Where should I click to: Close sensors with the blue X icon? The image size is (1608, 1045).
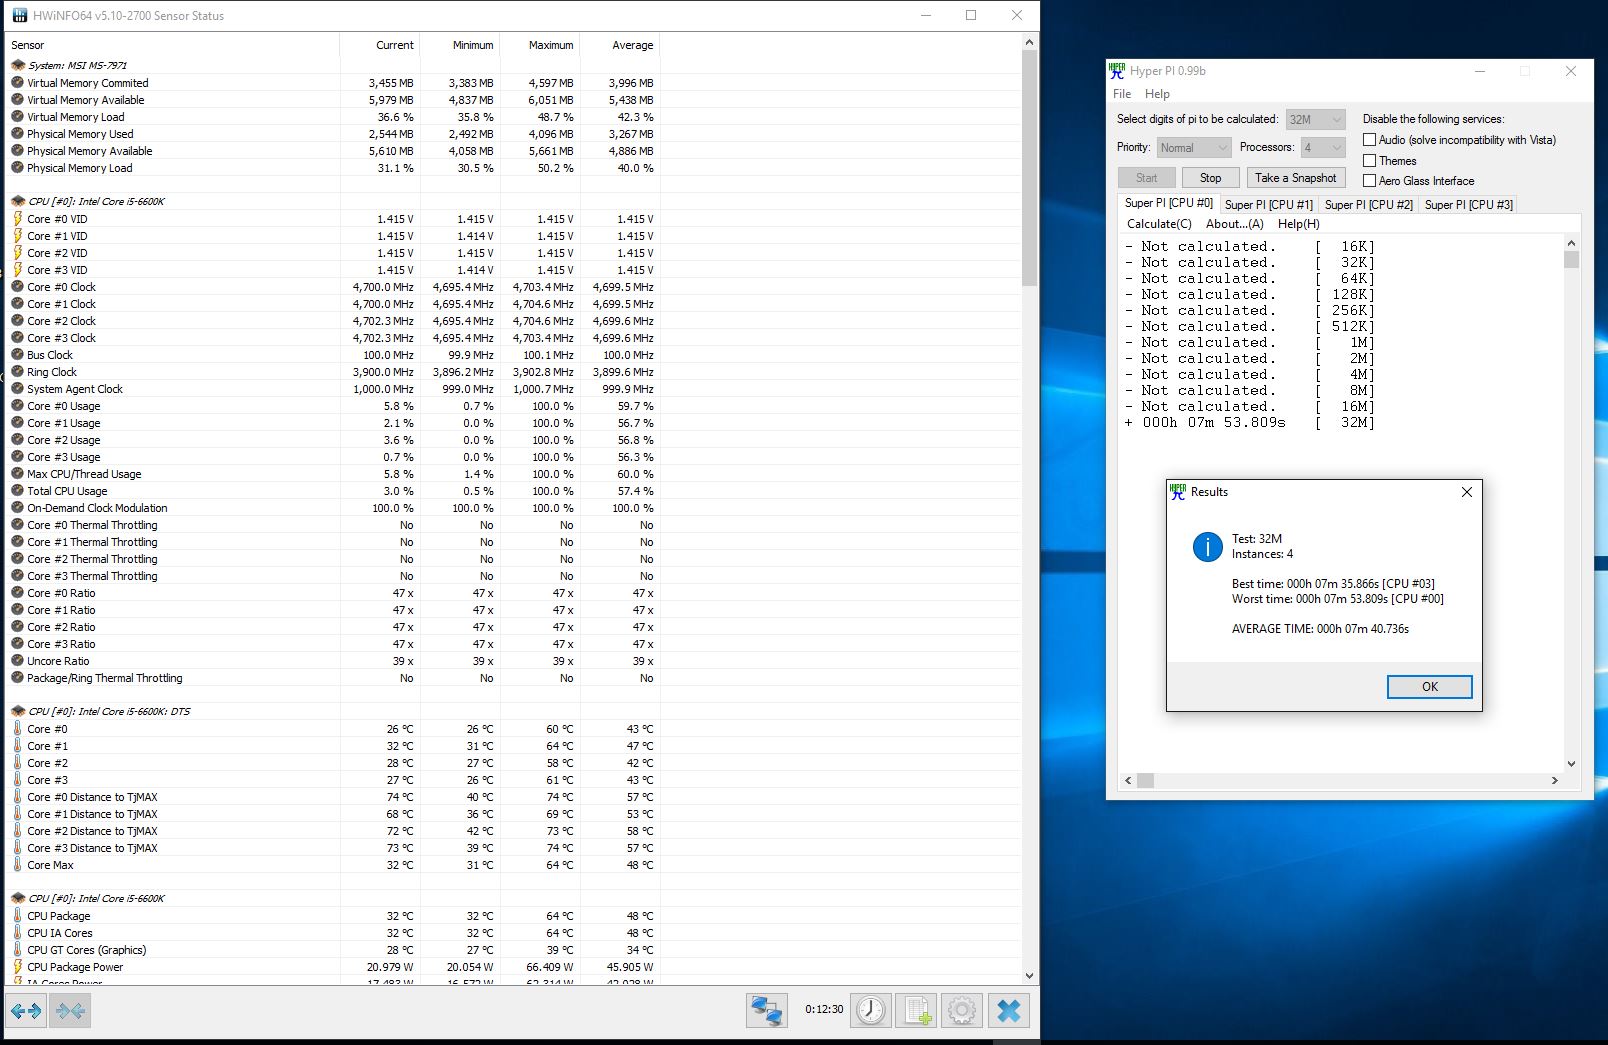pos(1009,1010)
